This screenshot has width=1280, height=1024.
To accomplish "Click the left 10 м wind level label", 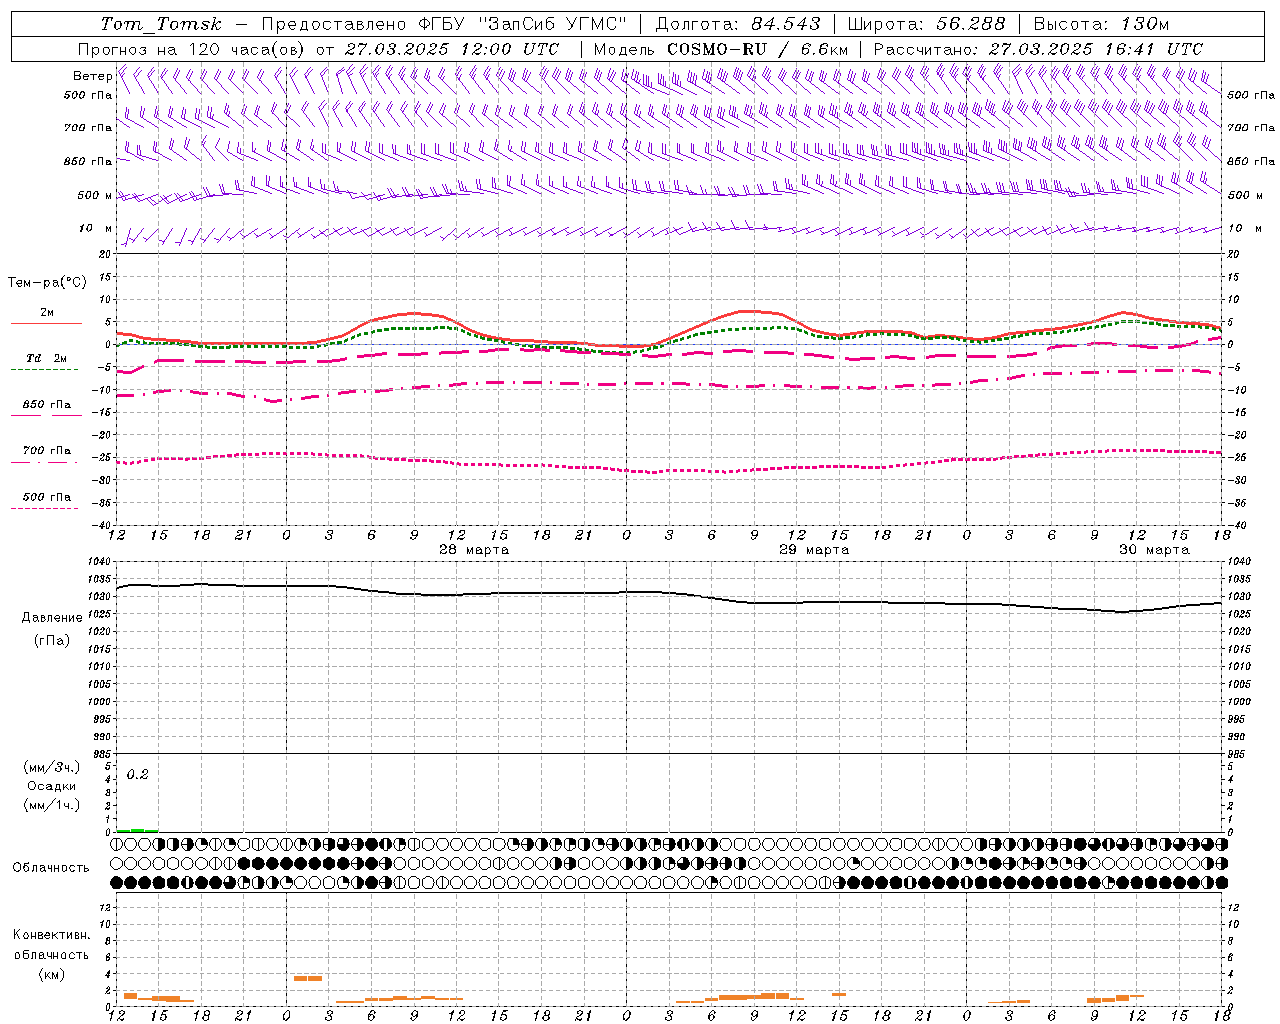I will pyautogui.click(x=95, y=229).
